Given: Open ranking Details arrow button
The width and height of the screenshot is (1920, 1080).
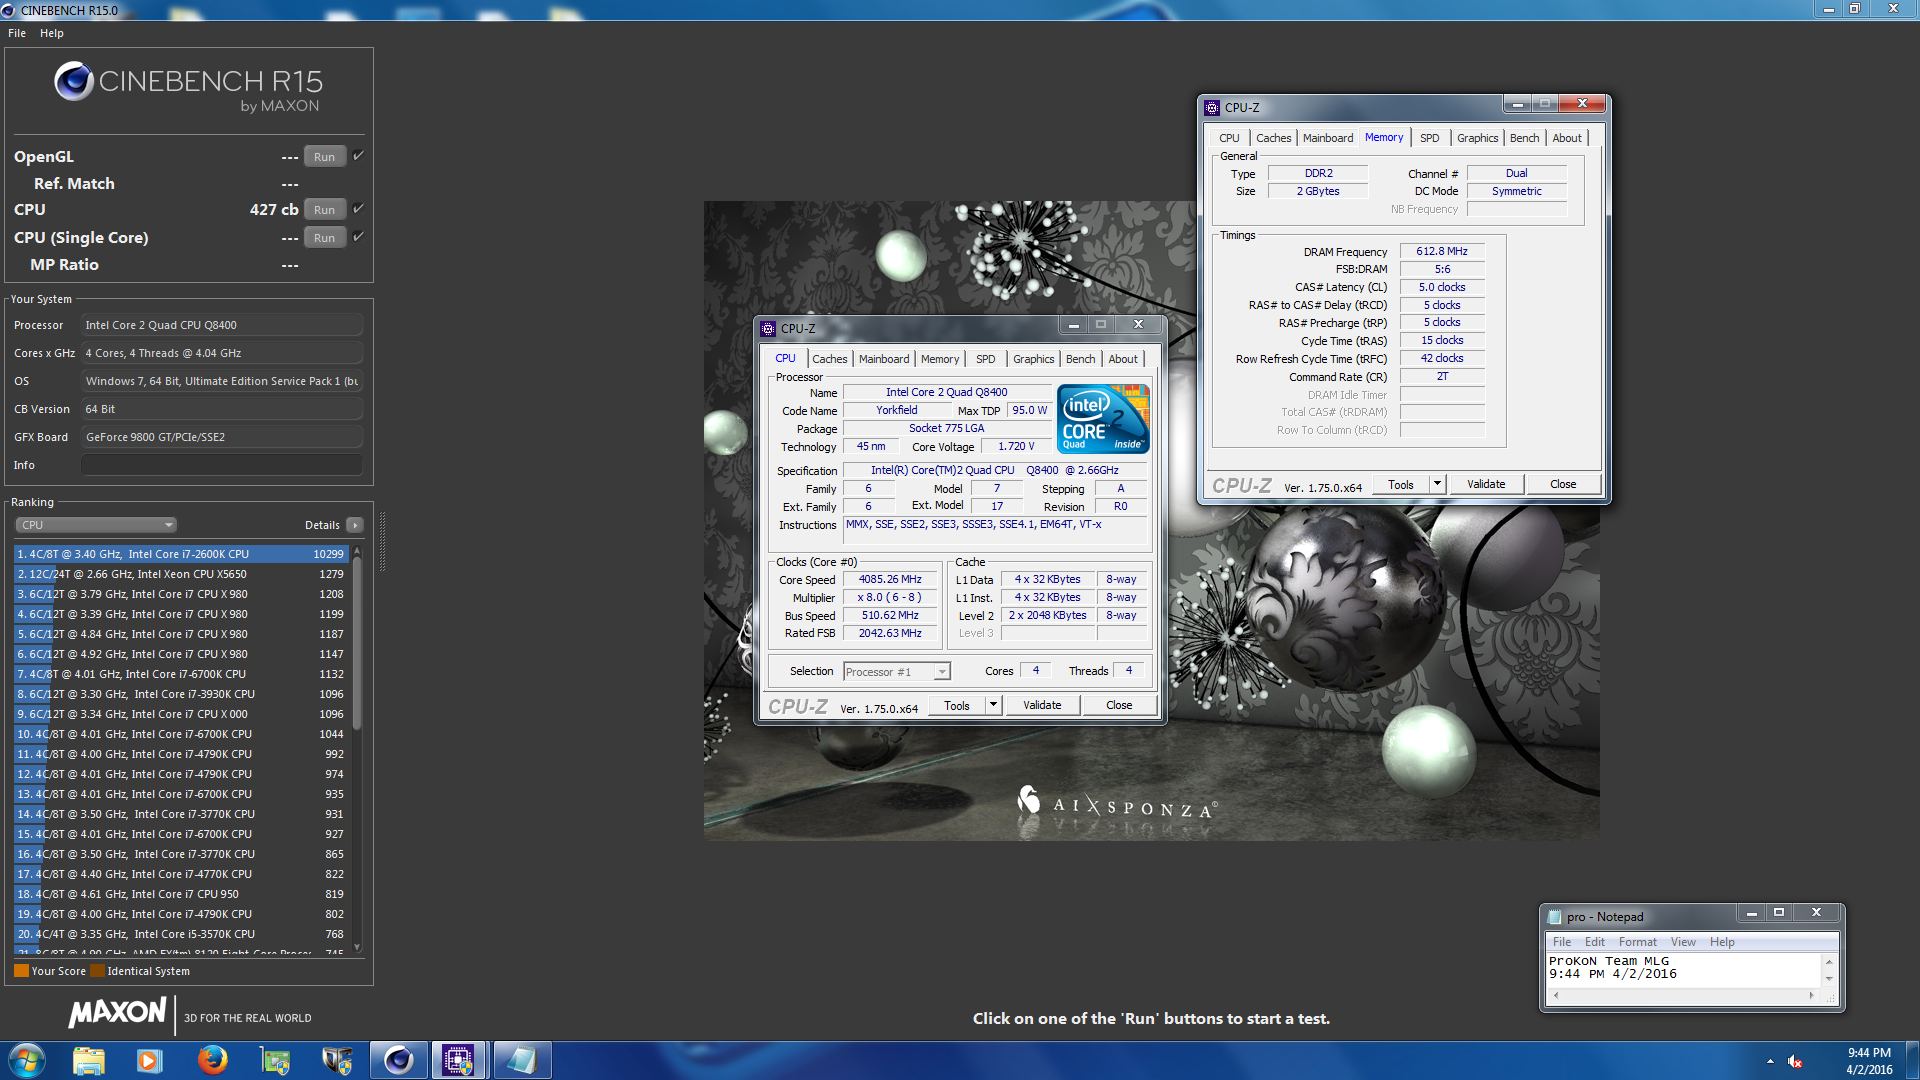Looking at the screenshot, I should pyautogui.click(x=355, y=525).
